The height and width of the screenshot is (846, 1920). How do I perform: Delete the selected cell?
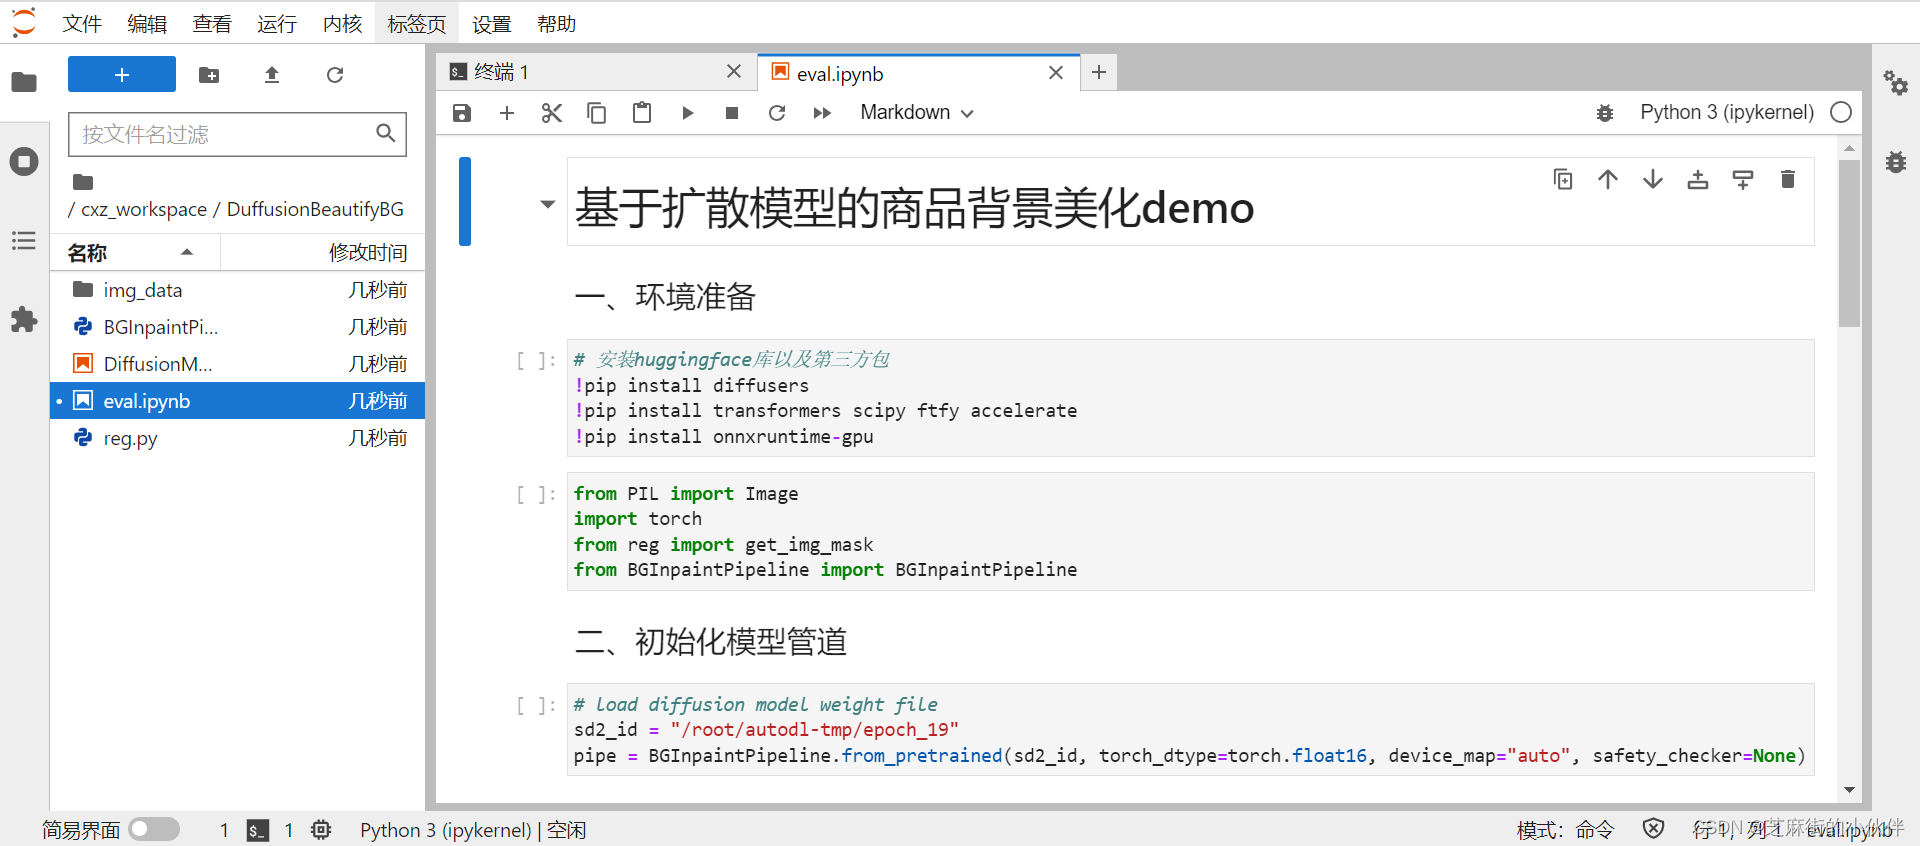click(x=1788, y=179)
